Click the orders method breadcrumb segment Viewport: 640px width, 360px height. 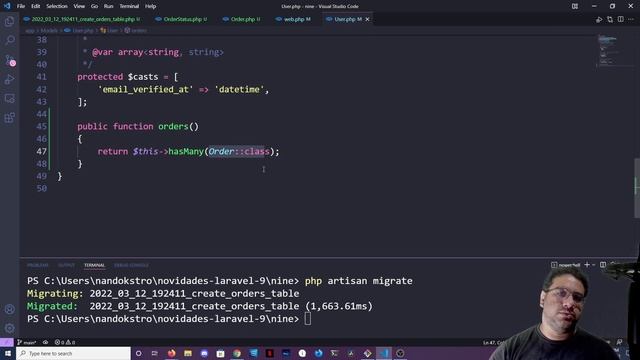(x=136, y=31)
